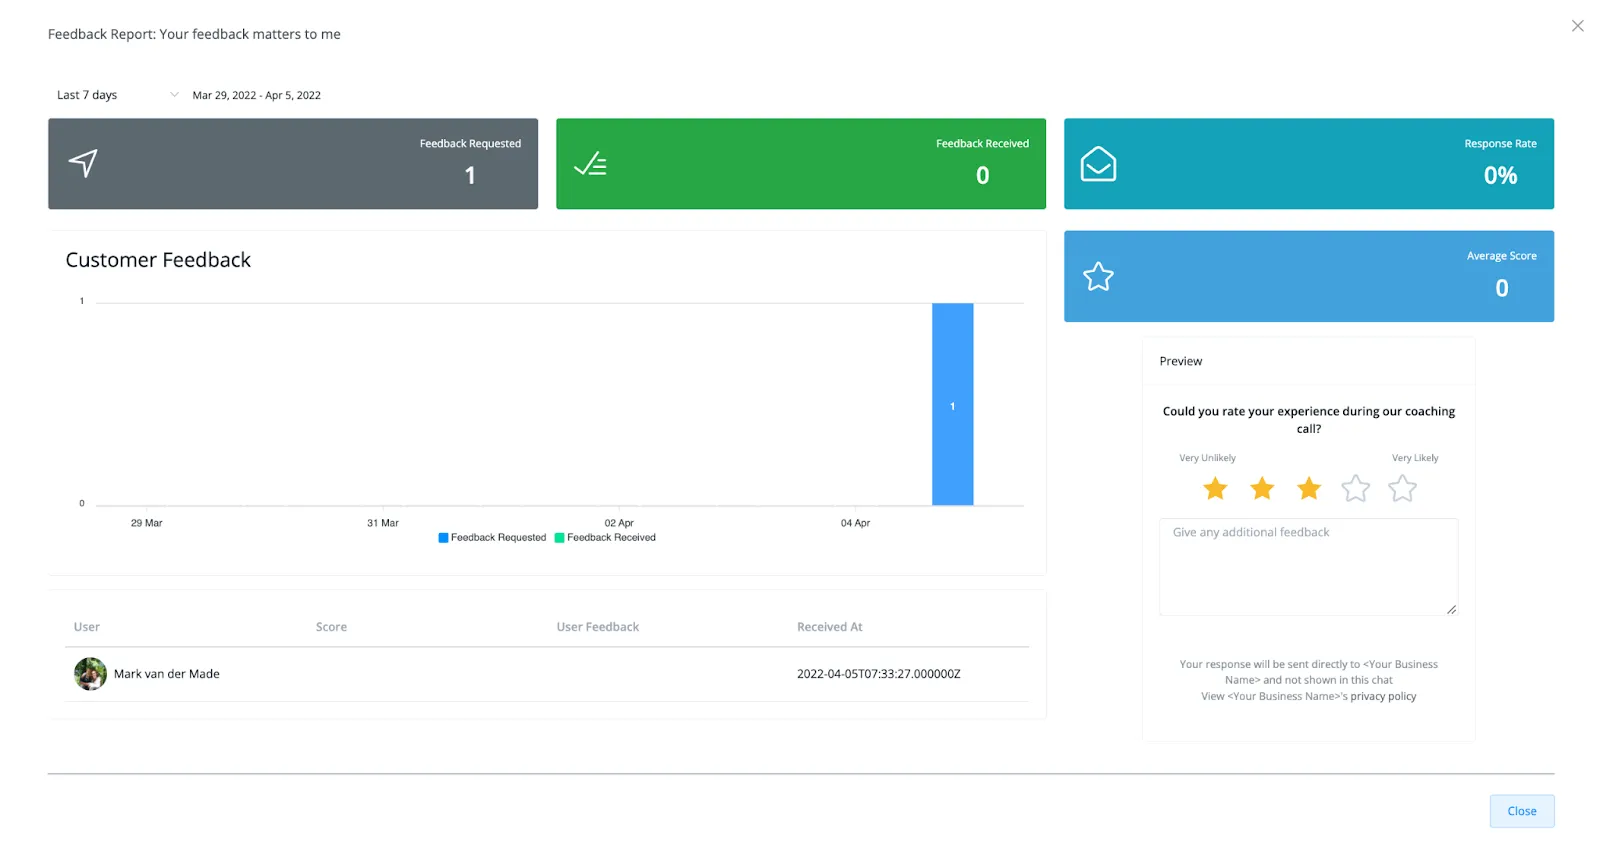Select the fourth rating star in preview

click(x=1355, y=488)
